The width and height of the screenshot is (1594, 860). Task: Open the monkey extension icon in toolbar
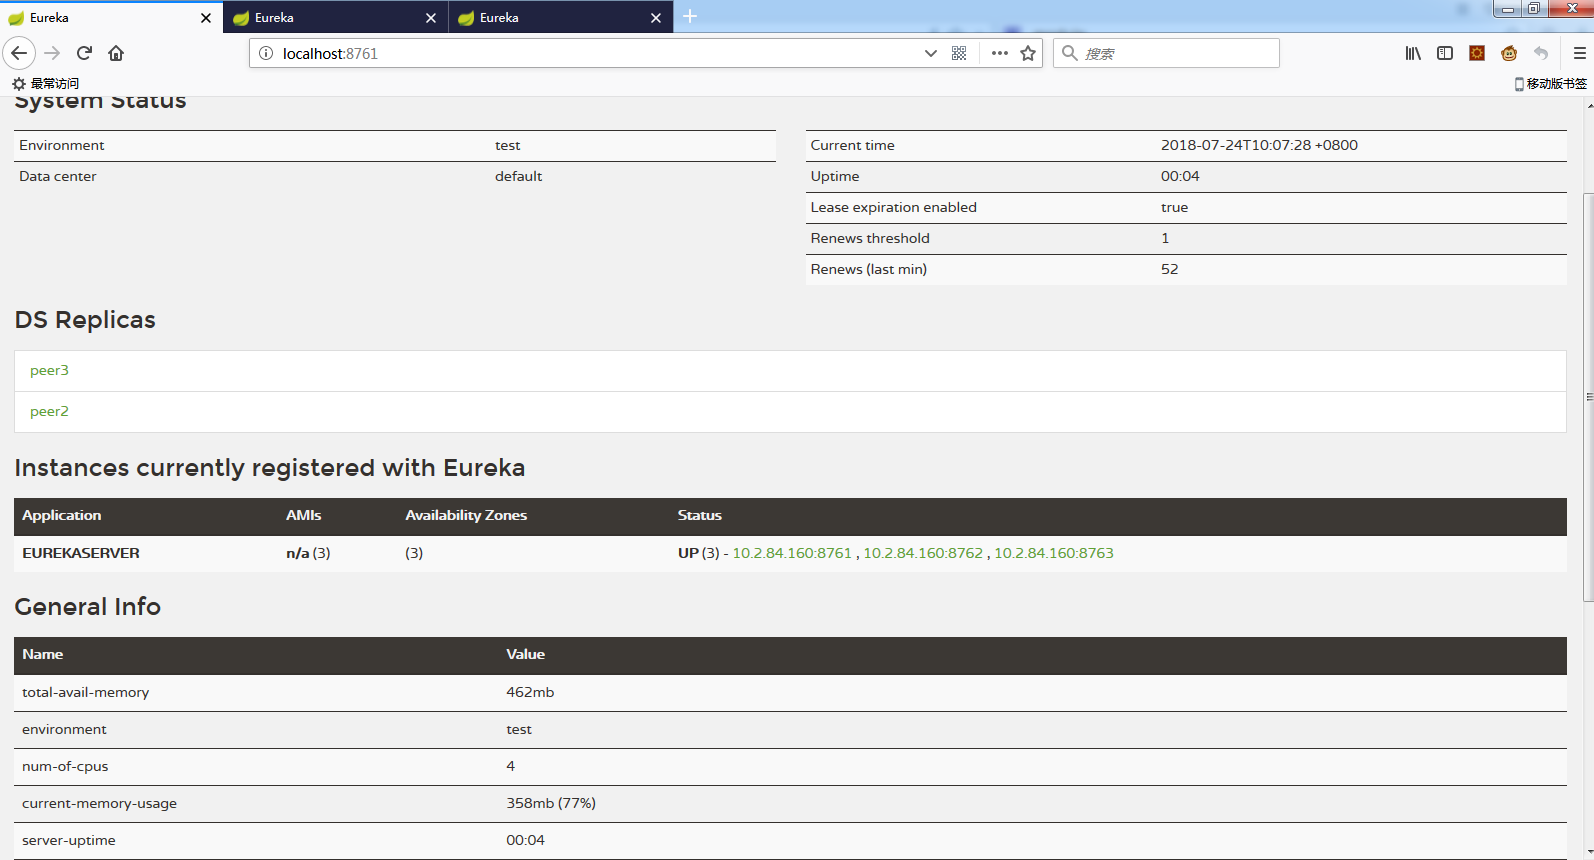coord(1509,53)
